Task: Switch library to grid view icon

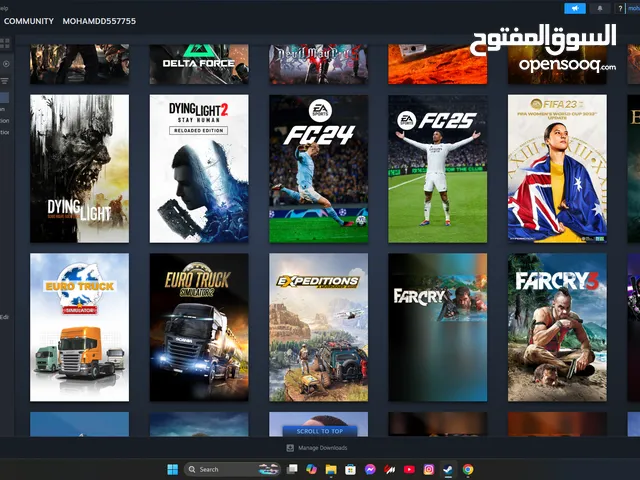Action: 5,42
